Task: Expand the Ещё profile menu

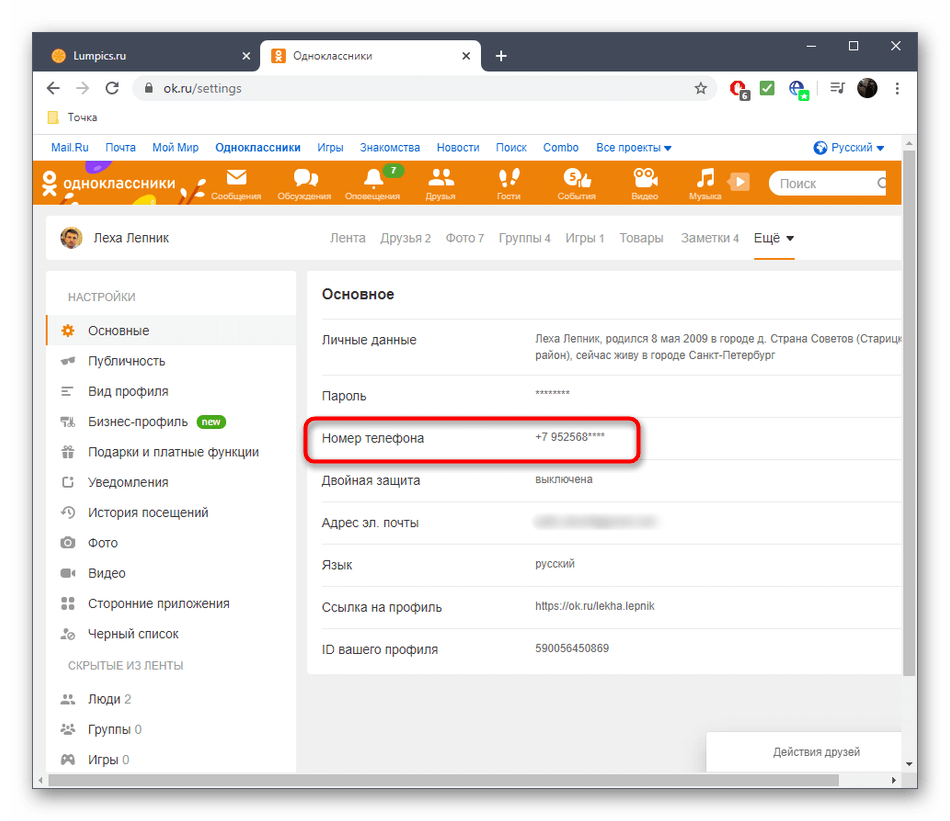Action: coord(773,238)
